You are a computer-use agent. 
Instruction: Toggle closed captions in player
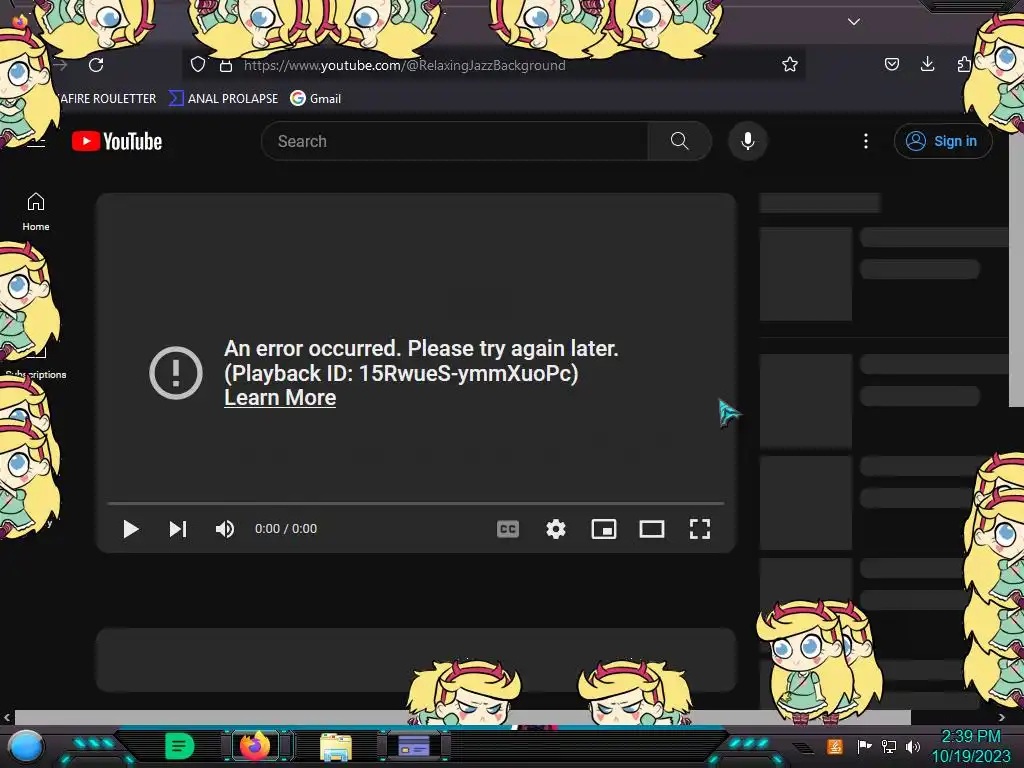[x=508, y=529]
